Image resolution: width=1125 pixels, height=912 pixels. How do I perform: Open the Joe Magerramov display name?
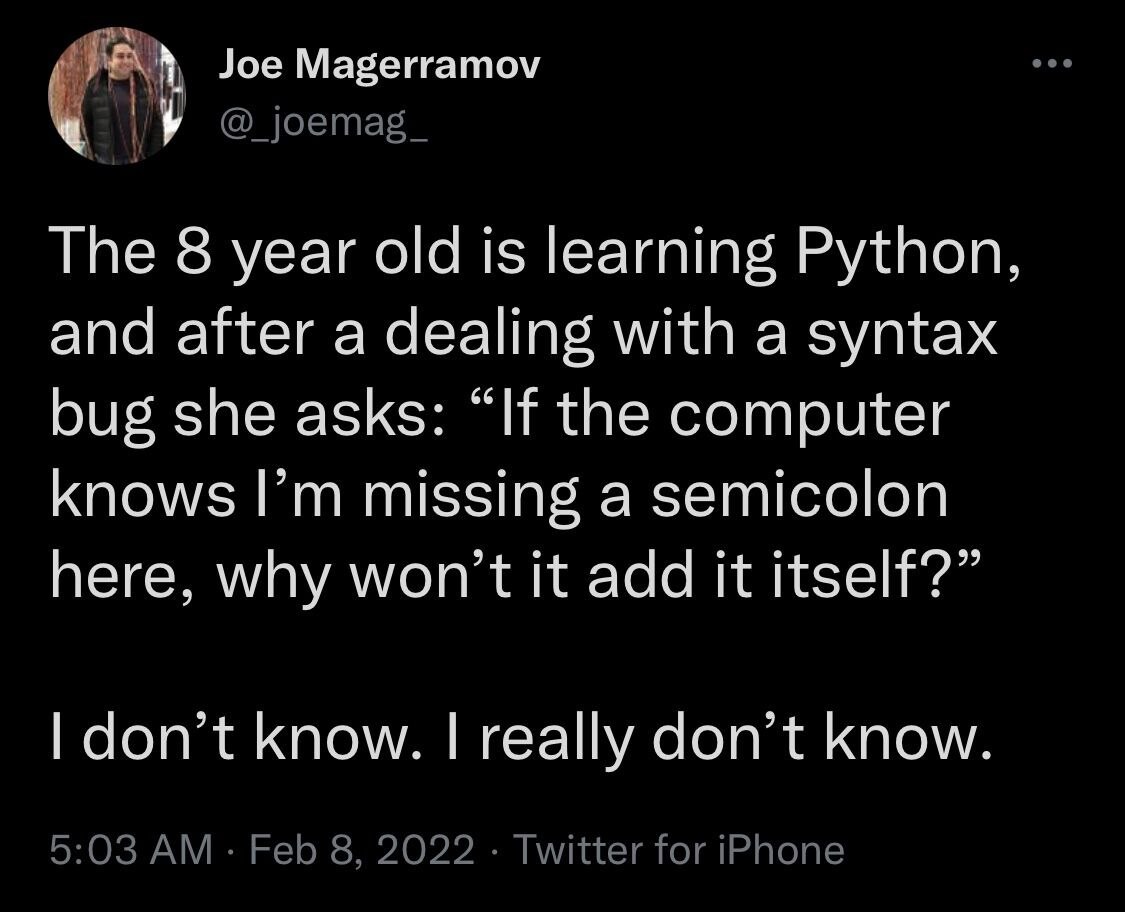click(x=379, y=65)
